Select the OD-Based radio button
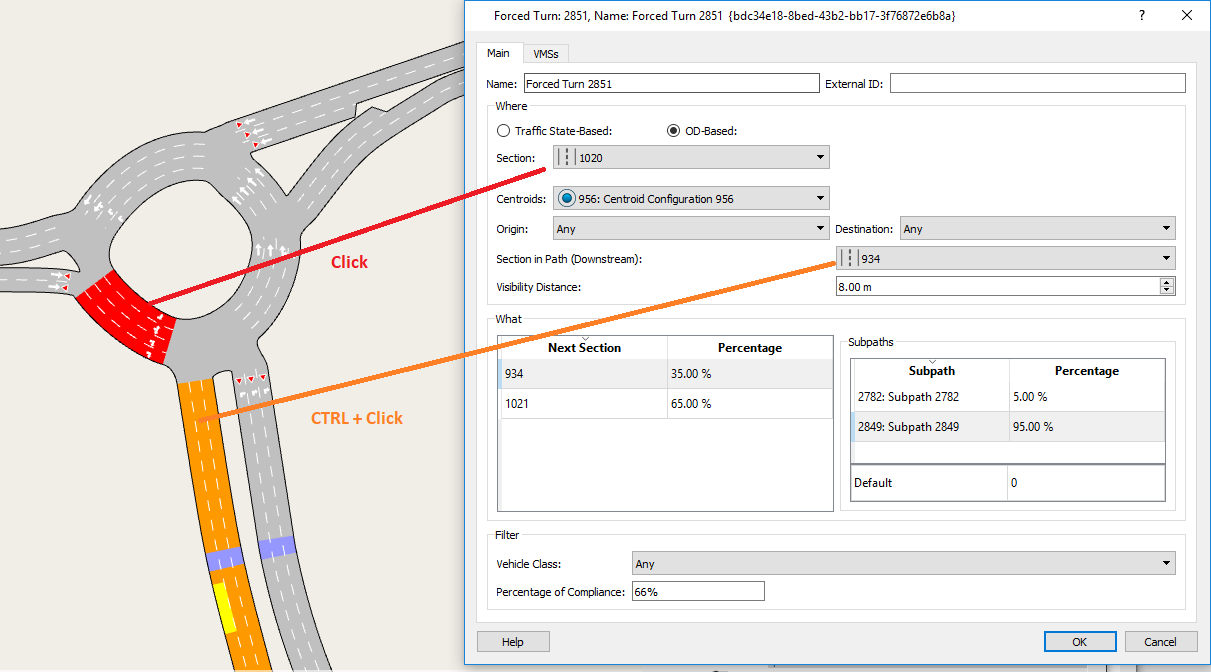The image size is (1211, 672). tap(674, 131)
